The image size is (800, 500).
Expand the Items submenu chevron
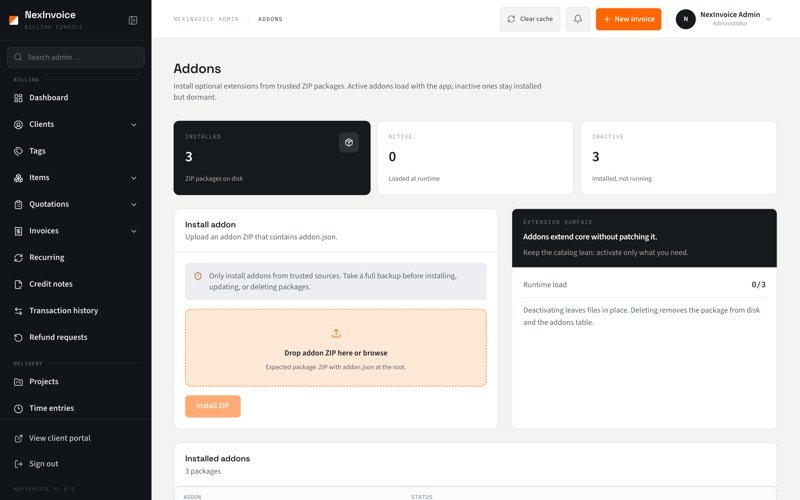point(134,178)
